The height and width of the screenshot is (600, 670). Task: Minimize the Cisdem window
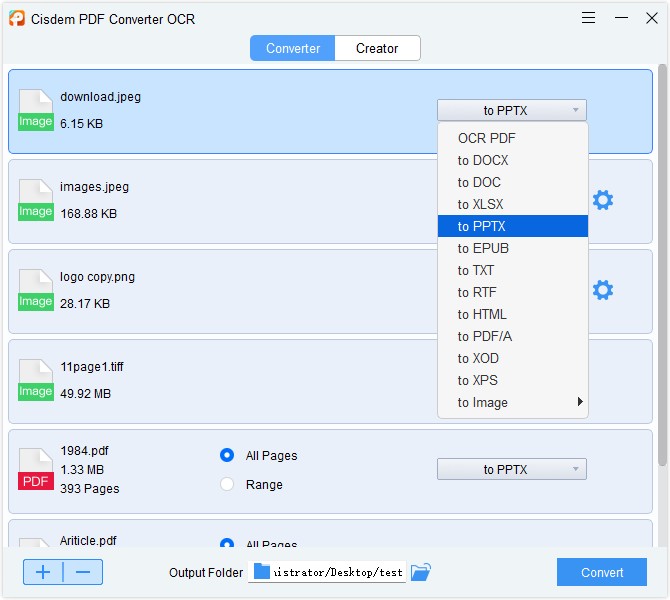pyautogui.click(x=621, y=18)
